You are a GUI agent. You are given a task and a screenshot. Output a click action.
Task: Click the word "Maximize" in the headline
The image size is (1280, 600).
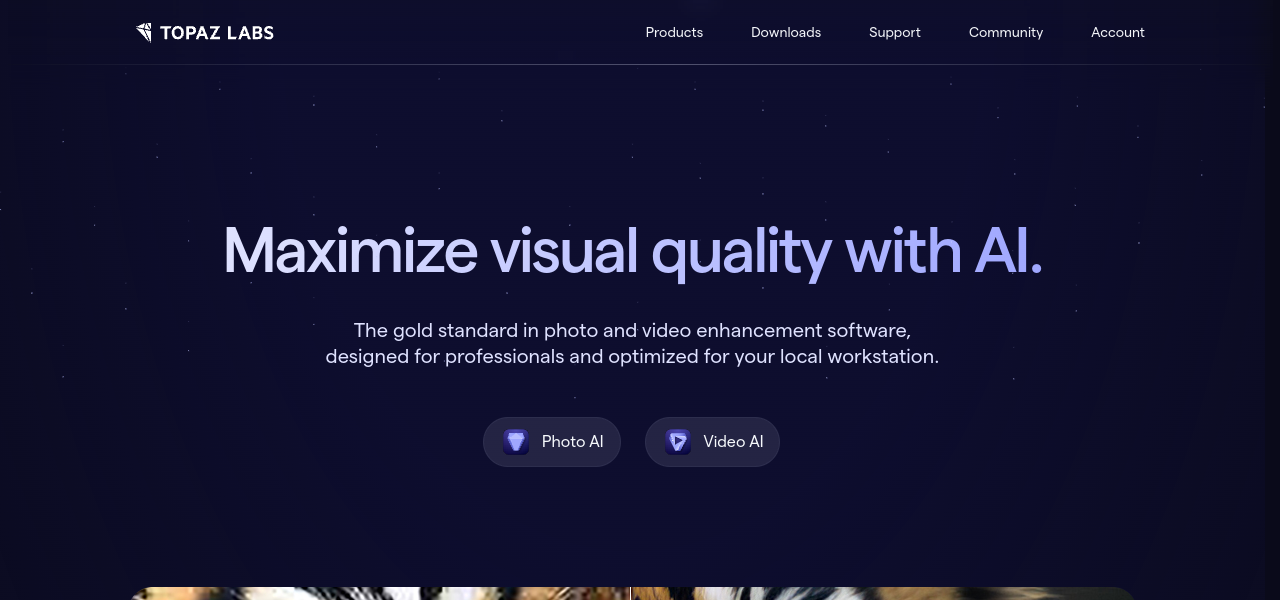tap(350, 250)
